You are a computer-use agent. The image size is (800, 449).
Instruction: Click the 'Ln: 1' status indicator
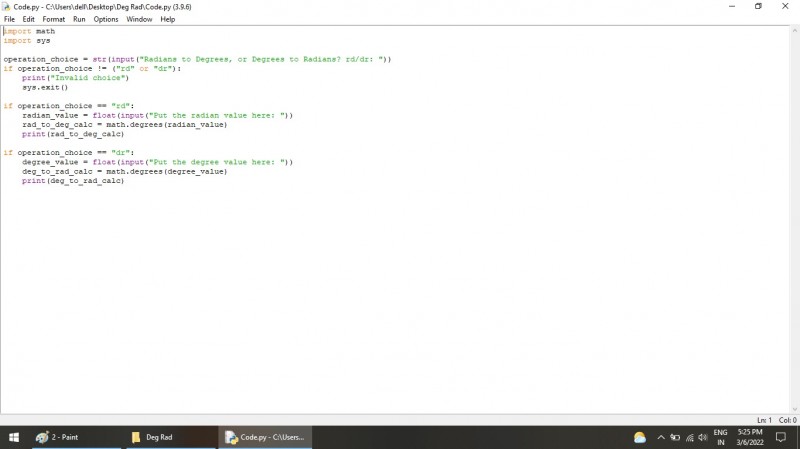764,420
